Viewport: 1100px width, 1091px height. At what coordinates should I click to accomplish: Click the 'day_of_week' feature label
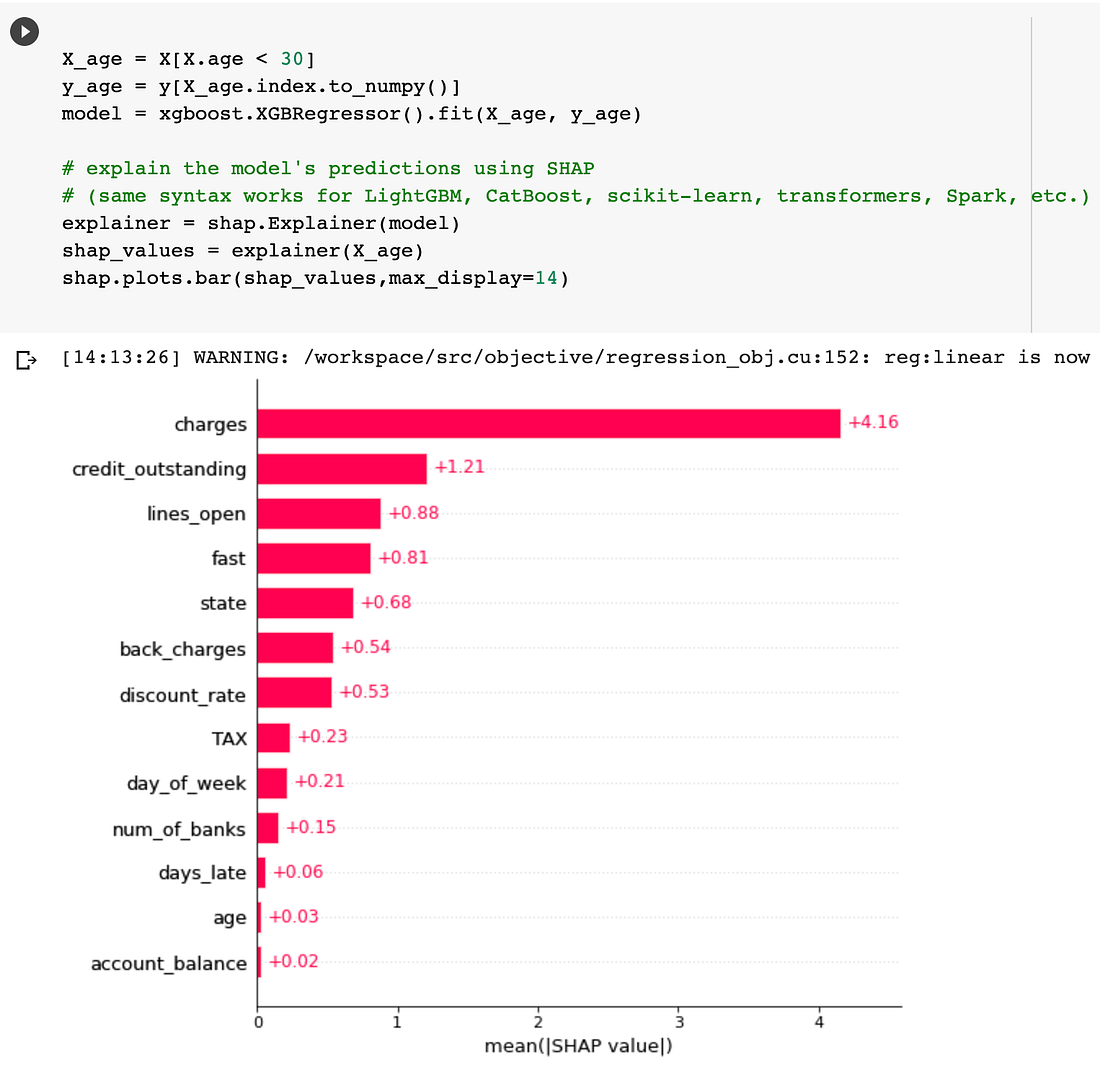click(187, 784)
